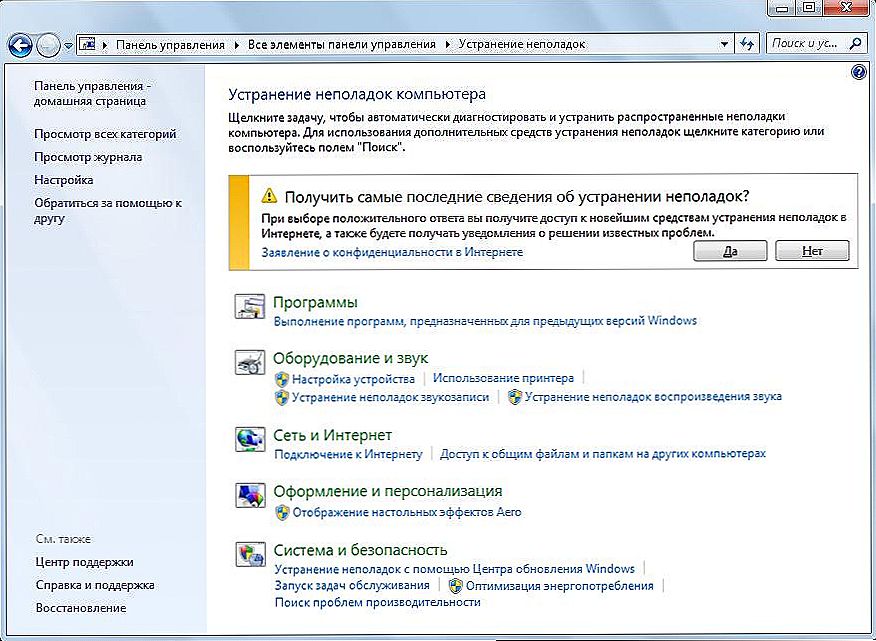Screen dimensions: 876x641
Task: Click the 'Сеть и Интернет' category icon
Action: 250,439
